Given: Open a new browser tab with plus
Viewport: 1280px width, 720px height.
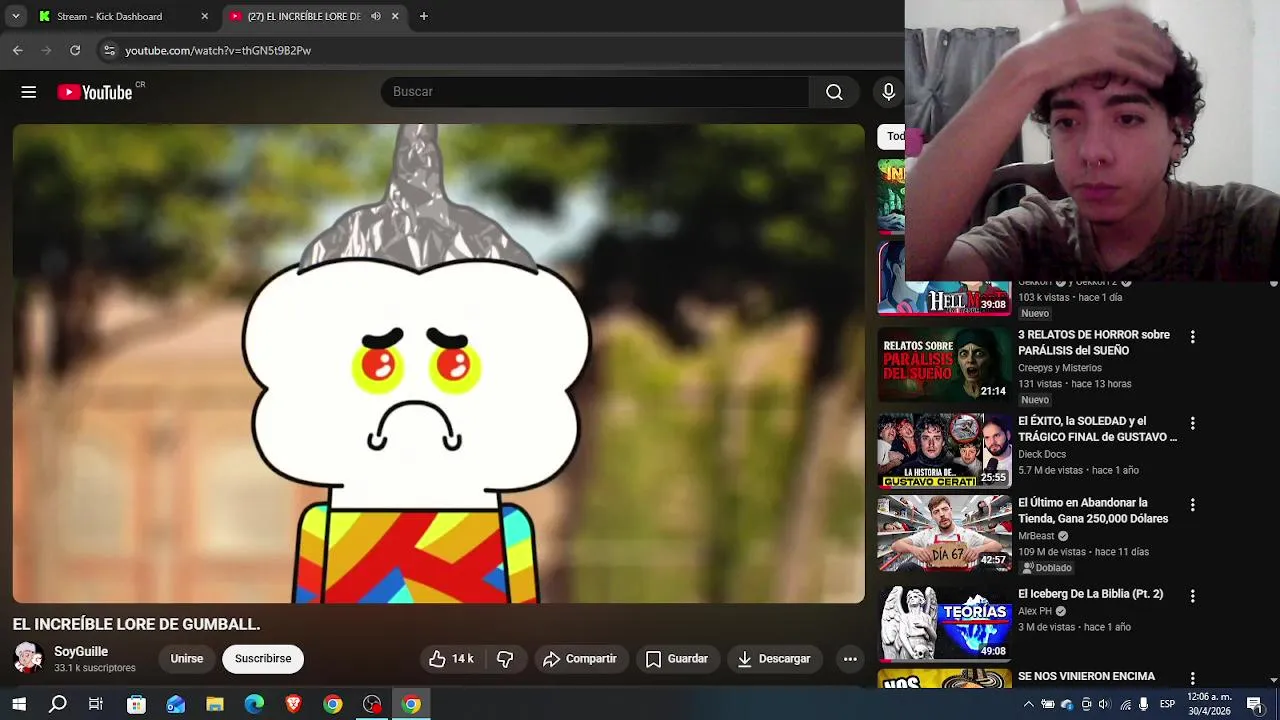Looking at the screenshot, I should [424, 16].
